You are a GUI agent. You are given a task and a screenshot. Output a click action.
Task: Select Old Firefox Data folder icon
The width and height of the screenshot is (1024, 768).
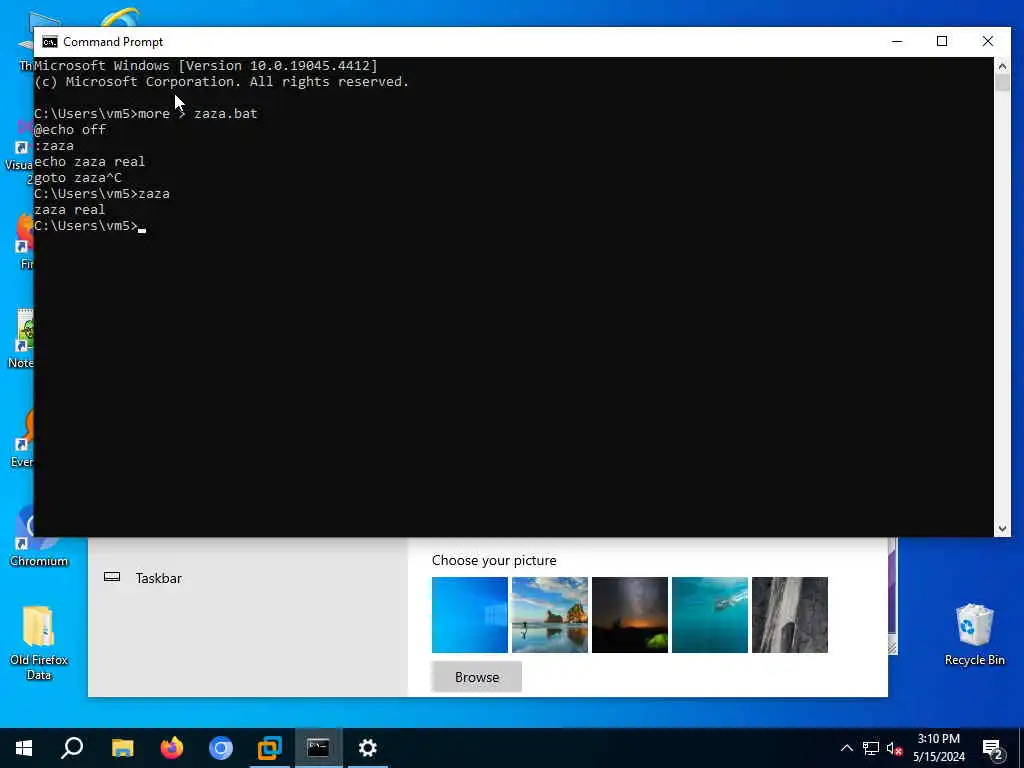tap(39, 643)
